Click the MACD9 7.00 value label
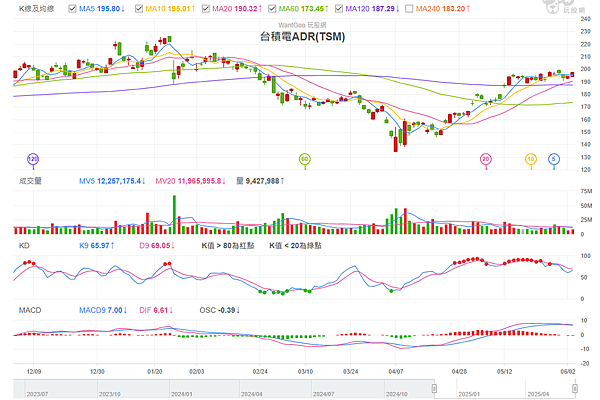 click(103, 310)
